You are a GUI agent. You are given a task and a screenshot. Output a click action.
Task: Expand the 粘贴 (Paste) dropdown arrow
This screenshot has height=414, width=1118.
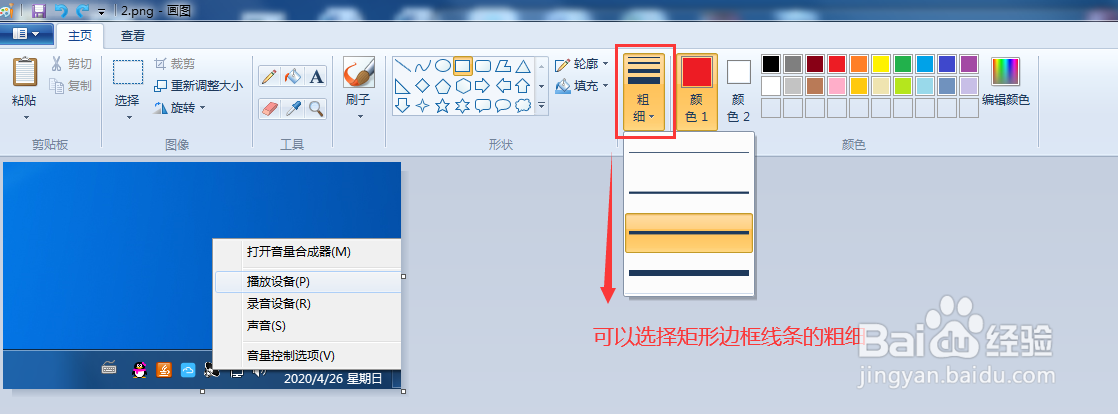[x=25, y=118]
